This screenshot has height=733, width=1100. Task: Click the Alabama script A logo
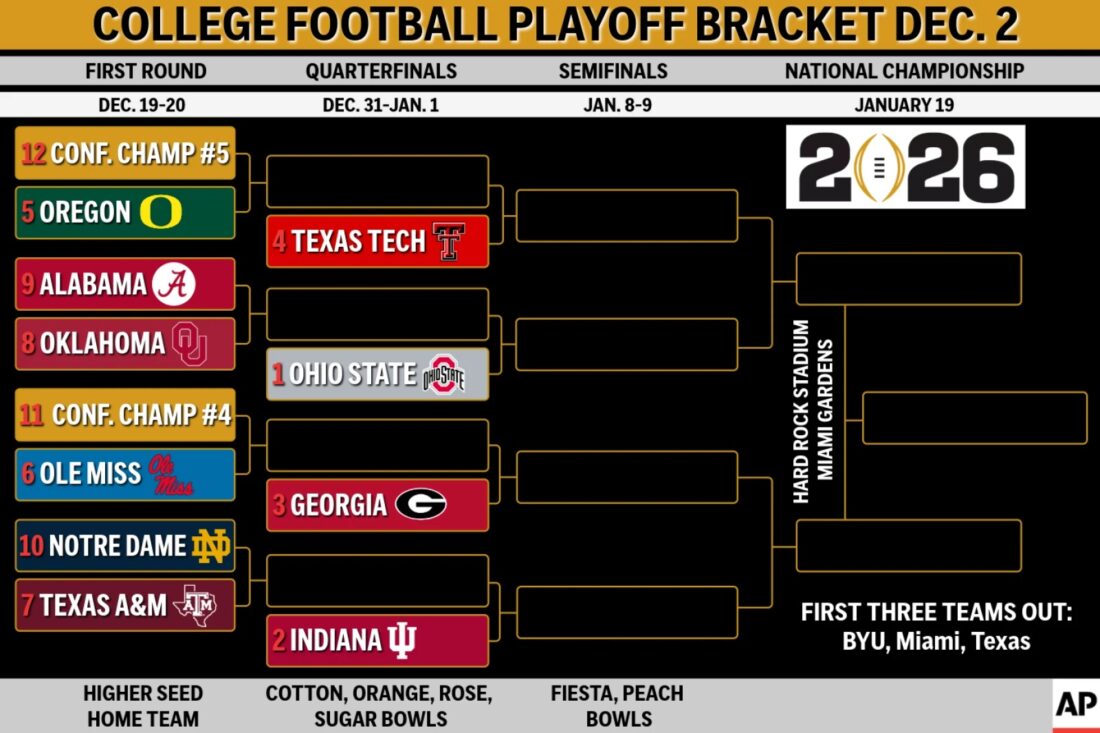point(174,285)
